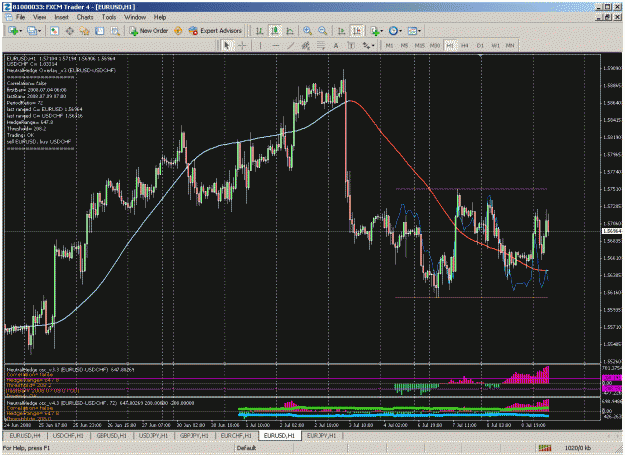Open the Profiles icon
This screenshot has height=455, width=625.
[32, 31]
